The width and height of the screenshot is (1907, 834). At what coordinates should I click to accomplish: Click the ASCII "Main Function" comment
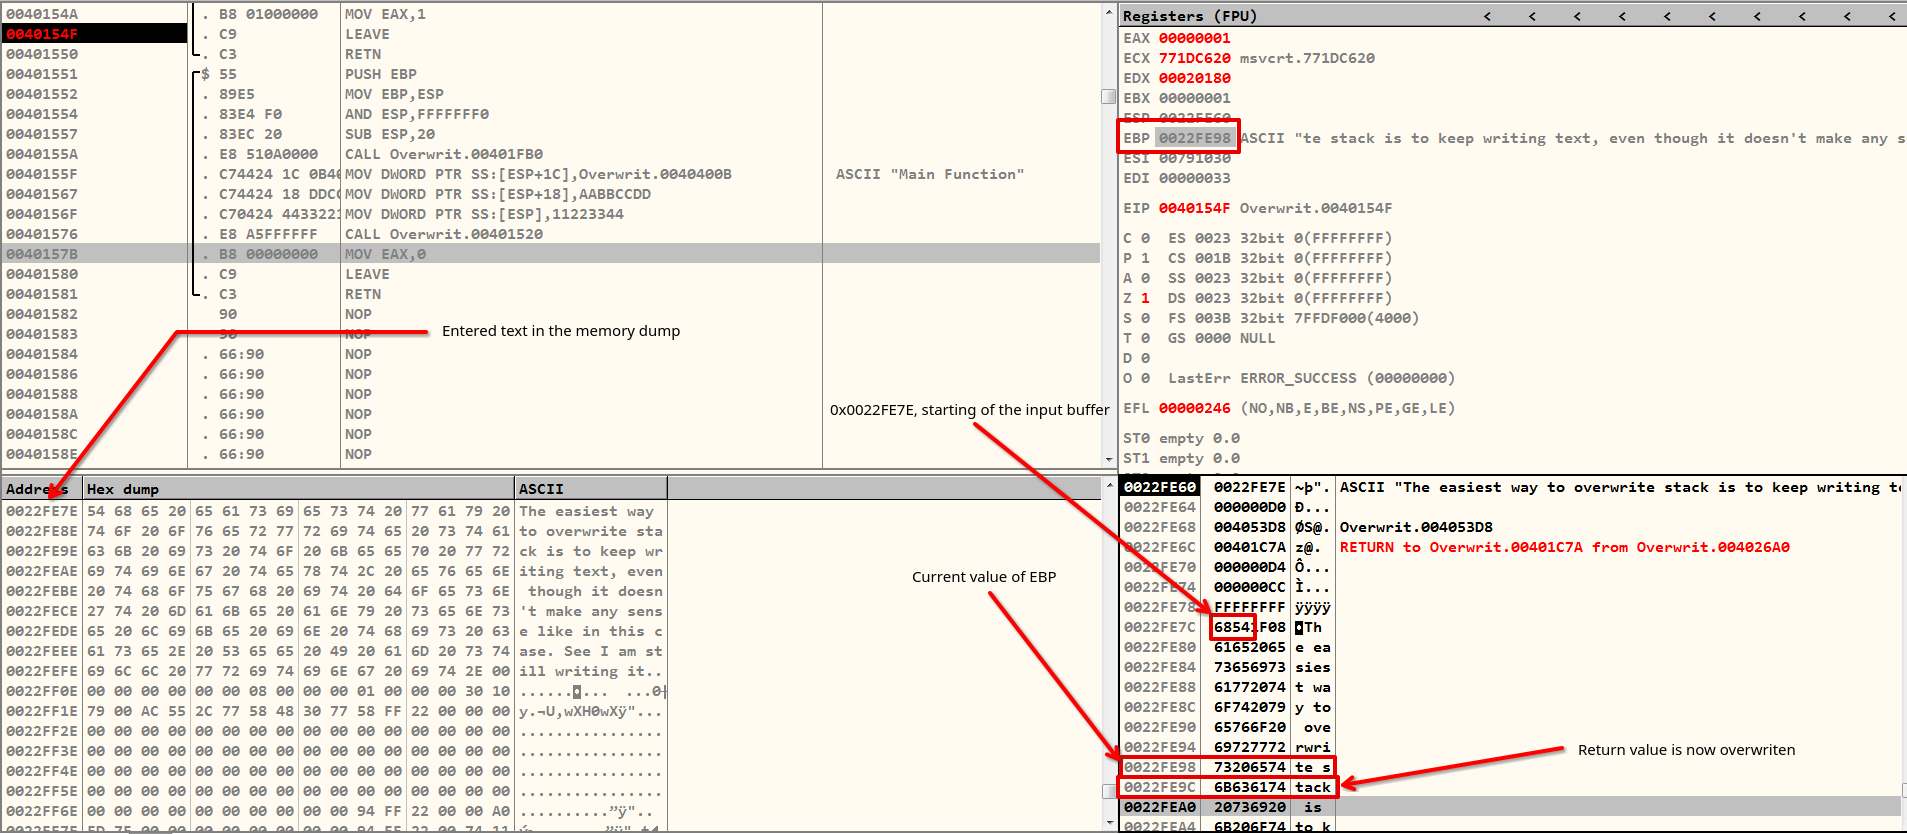(x=930, y=174)
